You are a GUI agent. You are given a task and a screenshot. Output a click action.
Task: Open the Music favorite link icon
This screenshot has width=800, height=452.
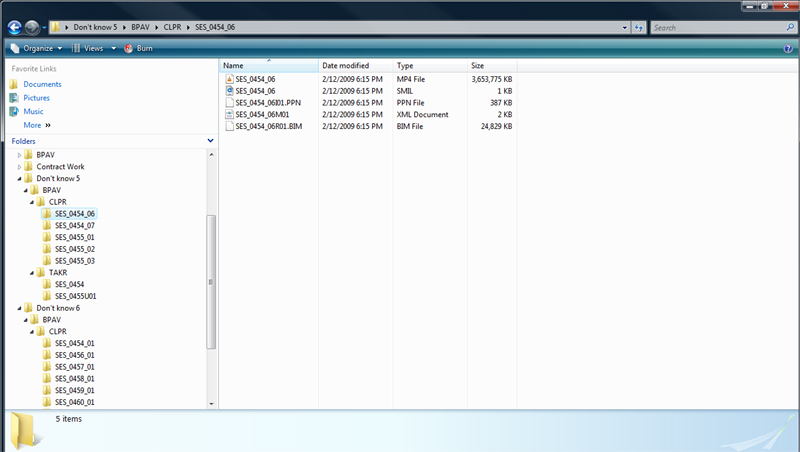coord(14,112)
